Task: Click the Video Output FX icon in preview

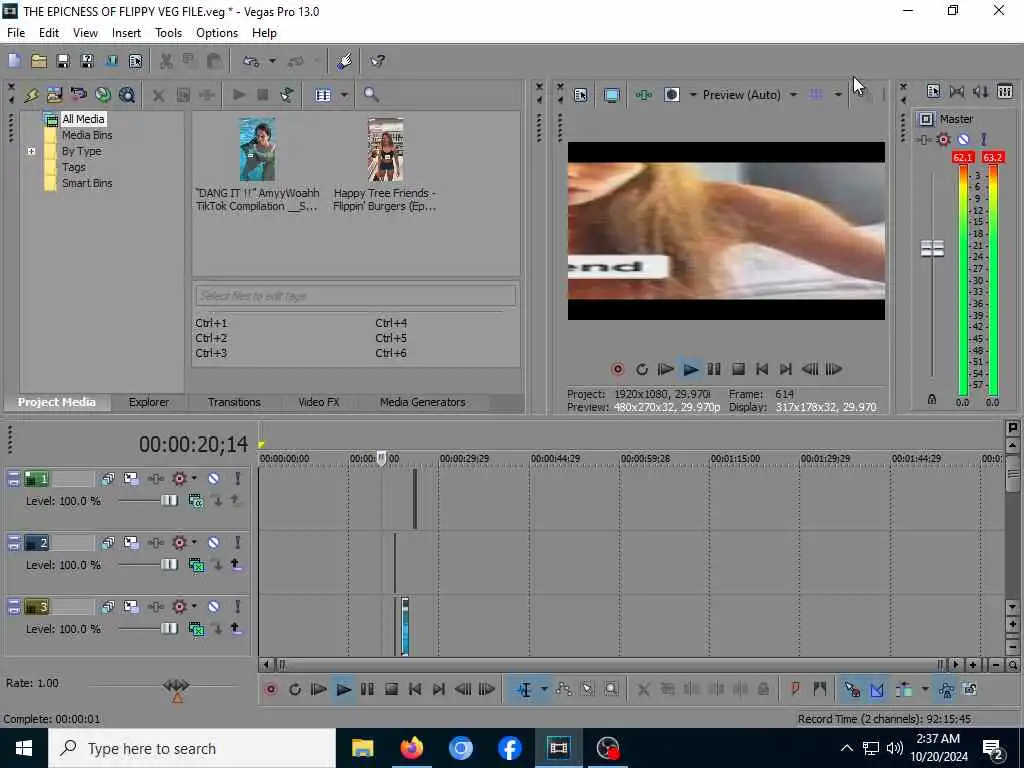Action: pyautogui.click(x=643, y=95)
